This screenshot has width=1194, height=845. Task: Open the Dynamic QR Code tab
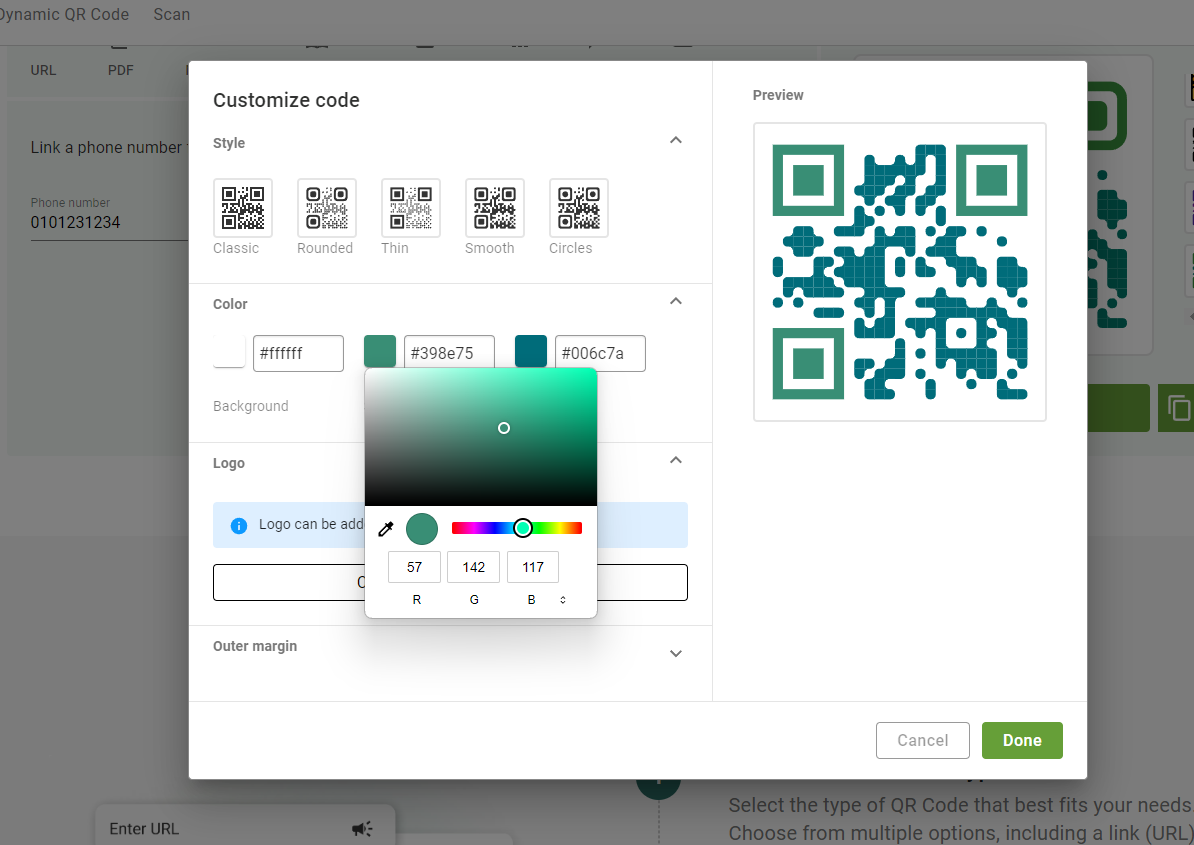64,14
